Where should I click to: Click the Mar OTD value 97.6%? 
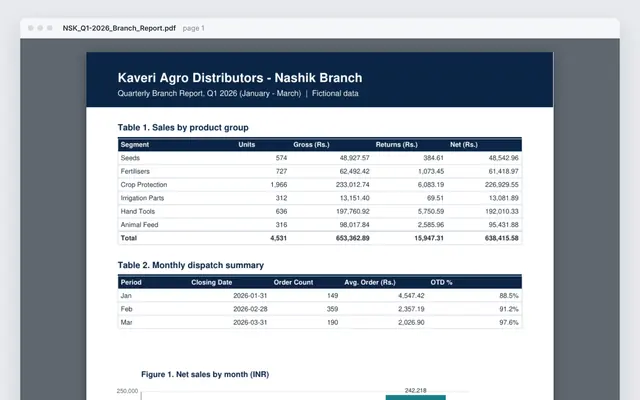509,322
